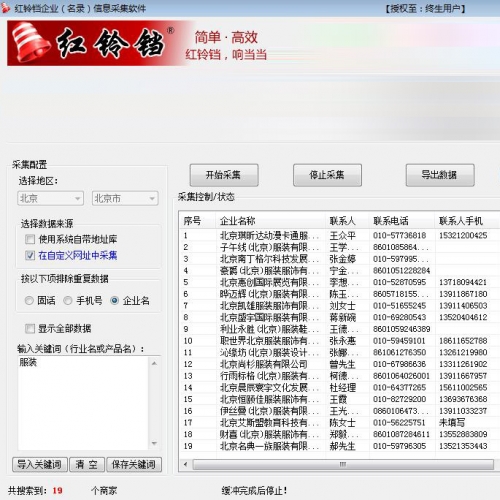Save keywords using 保存关键词 button
The height and width of the screenshot is (500, 500).
click(134, 464)
